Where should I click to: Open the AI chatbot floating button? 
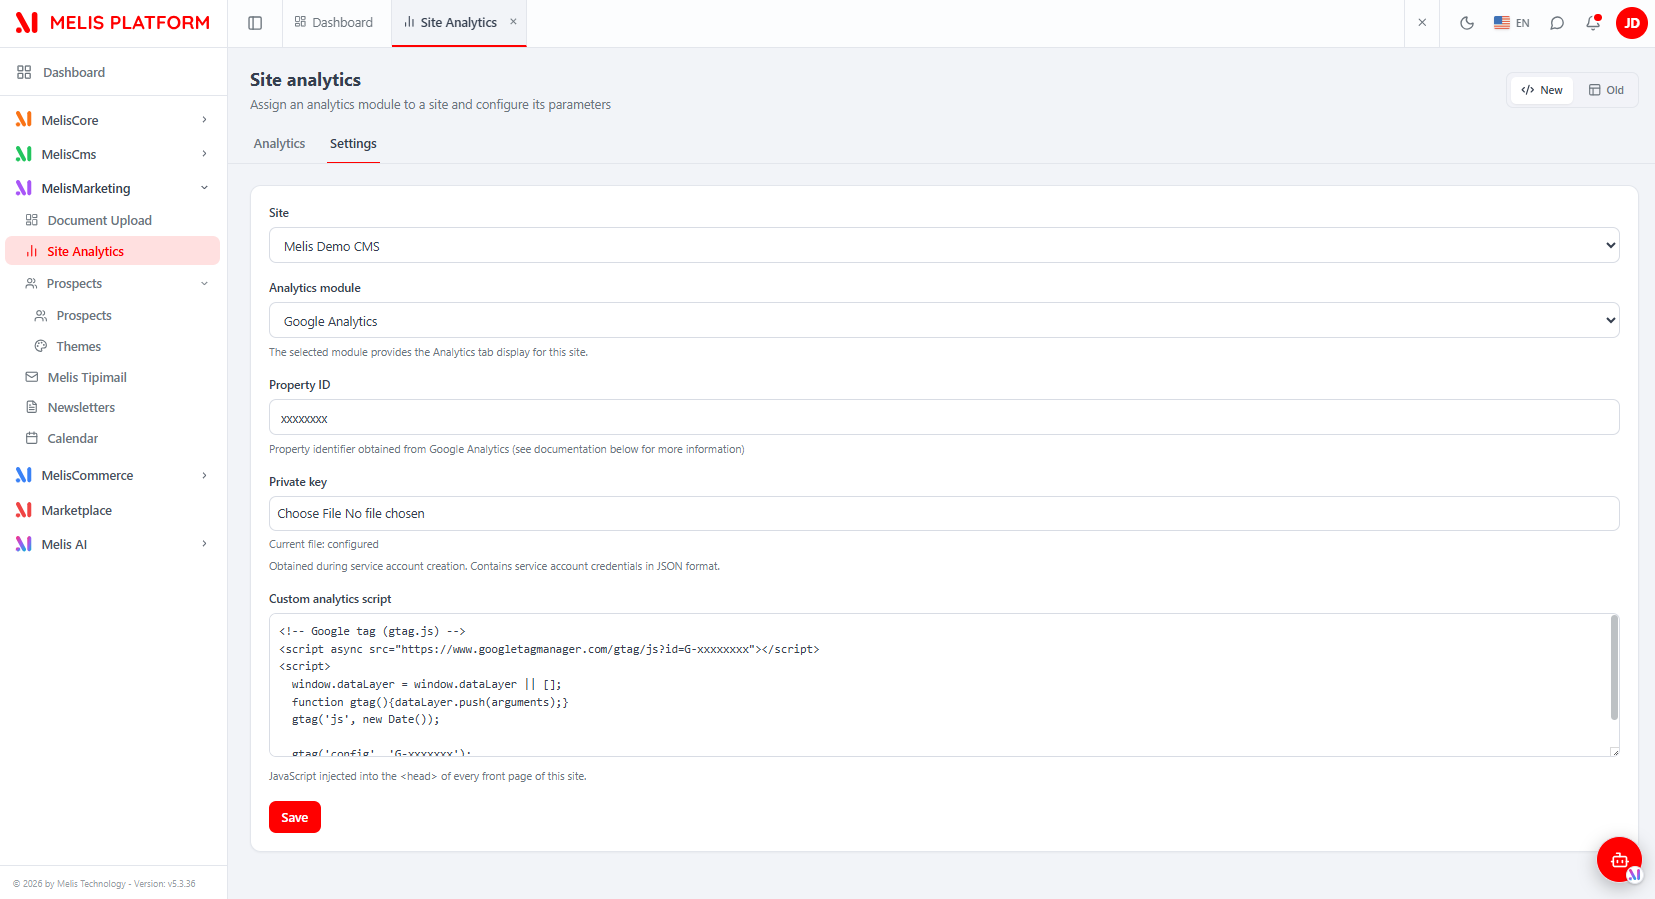click(1619, 859)
